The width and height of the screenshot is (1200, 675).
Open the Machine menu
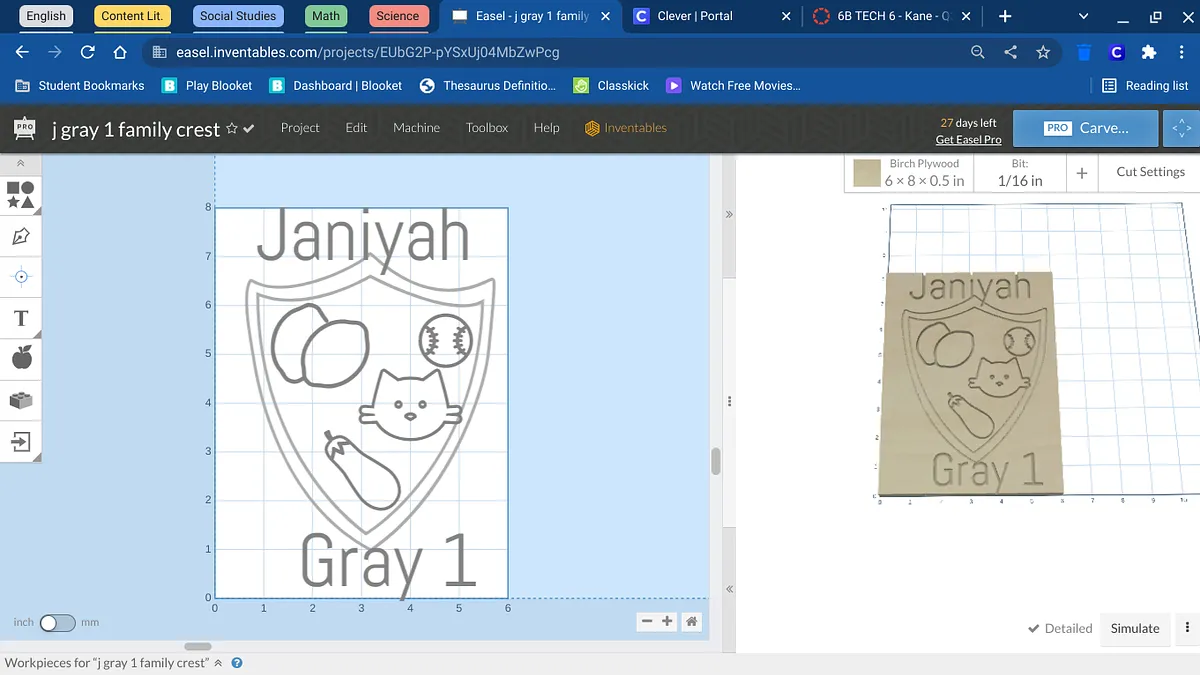(416, 128)
